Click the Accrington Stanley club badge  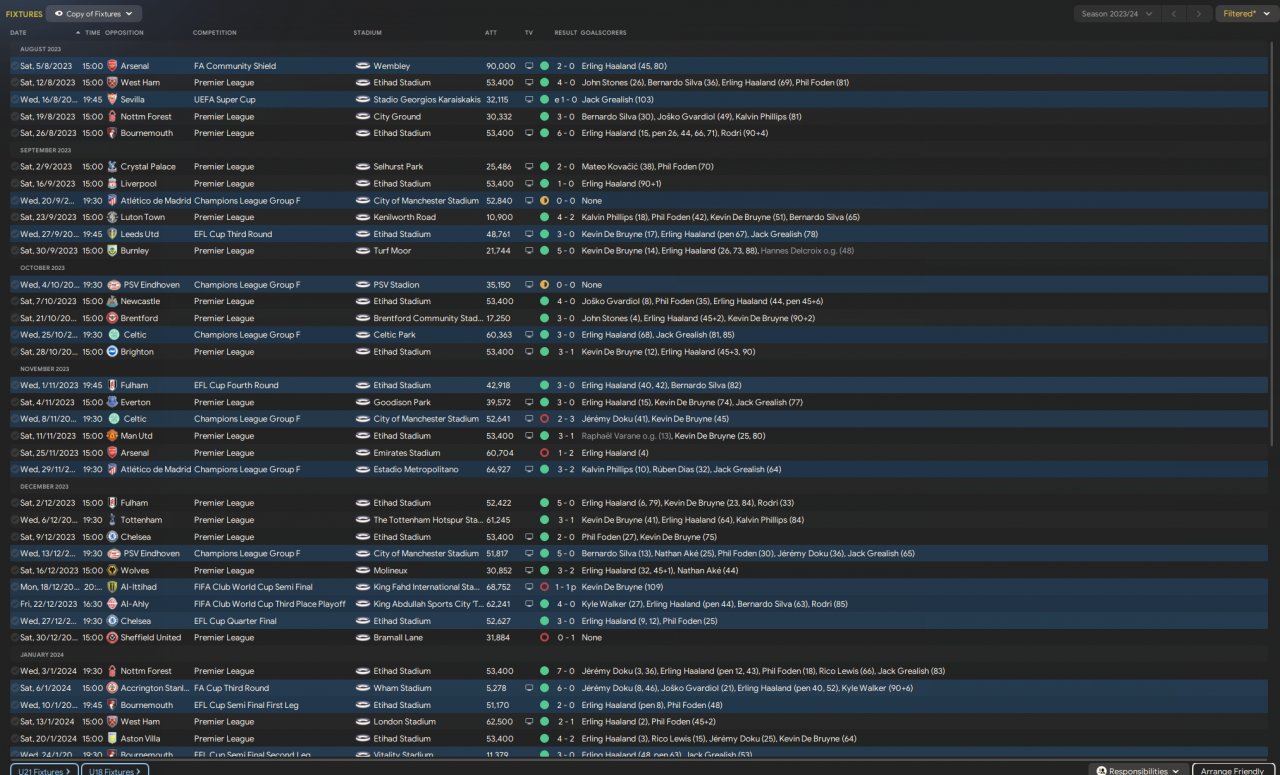[x=113, y=688]
